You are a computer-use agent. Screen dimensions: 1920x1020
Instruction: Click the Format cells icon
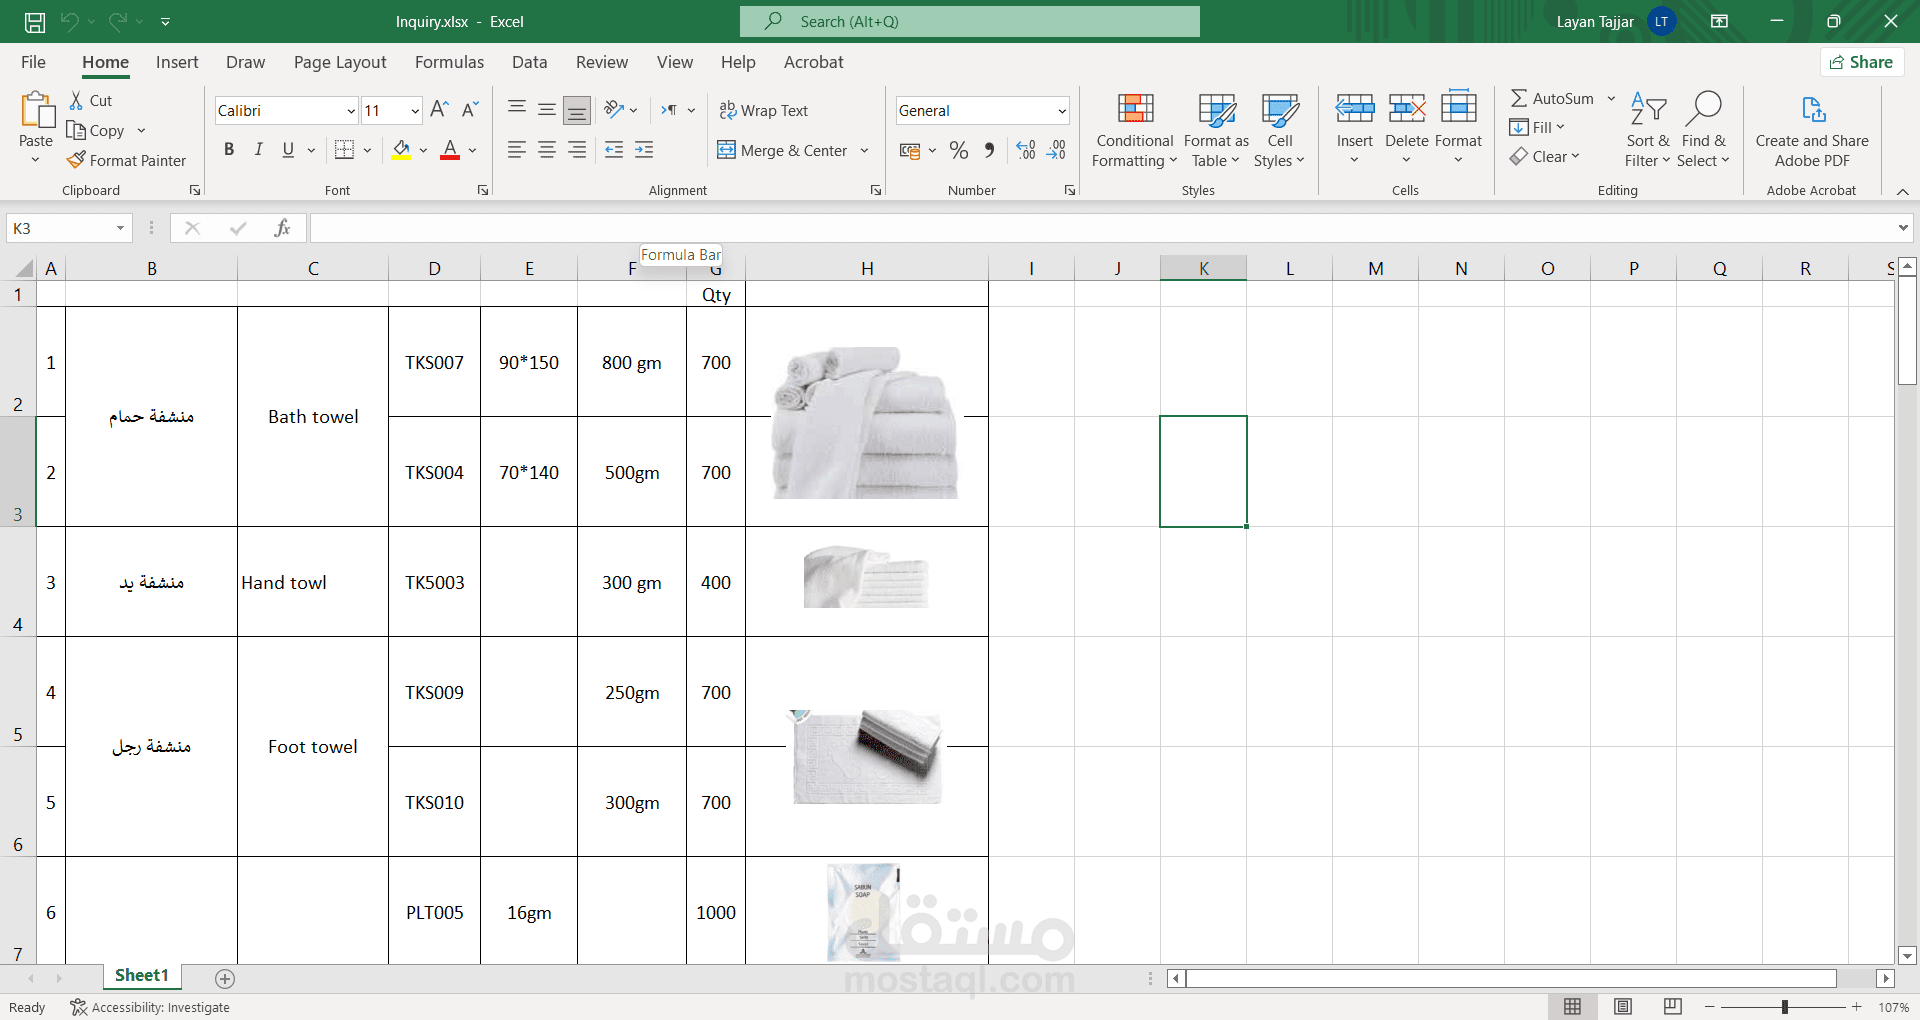tap(1459, 106)
